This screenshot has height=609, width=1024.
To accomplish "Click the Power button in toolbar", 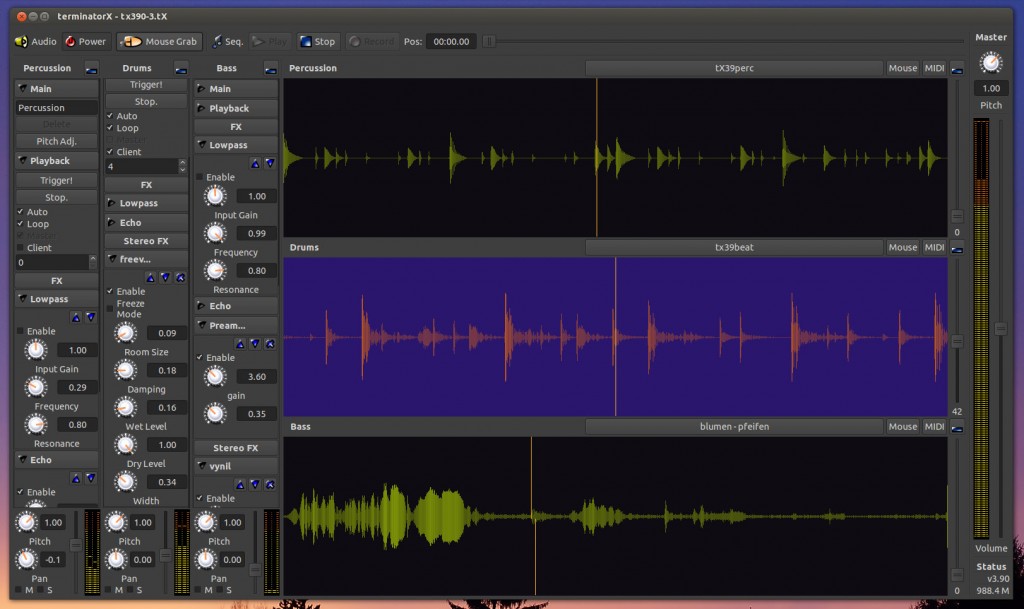I will click(85, 42).
